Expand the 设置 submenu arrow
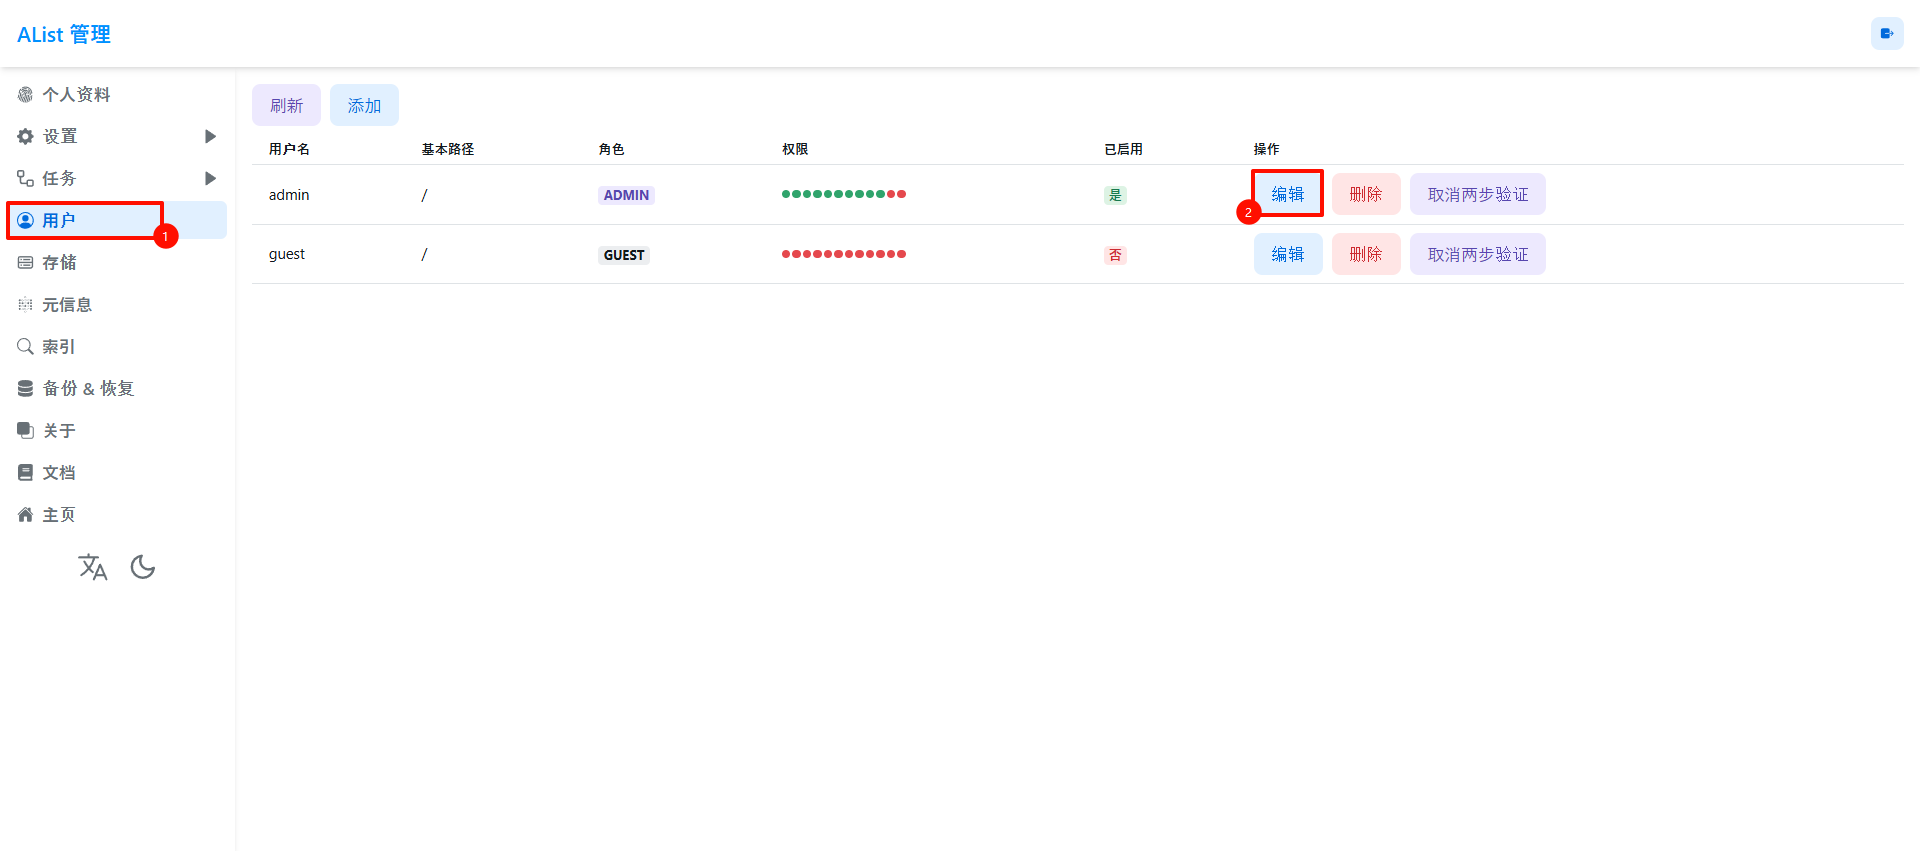Viewport: 1920px width, 851px height. (210, 137)
